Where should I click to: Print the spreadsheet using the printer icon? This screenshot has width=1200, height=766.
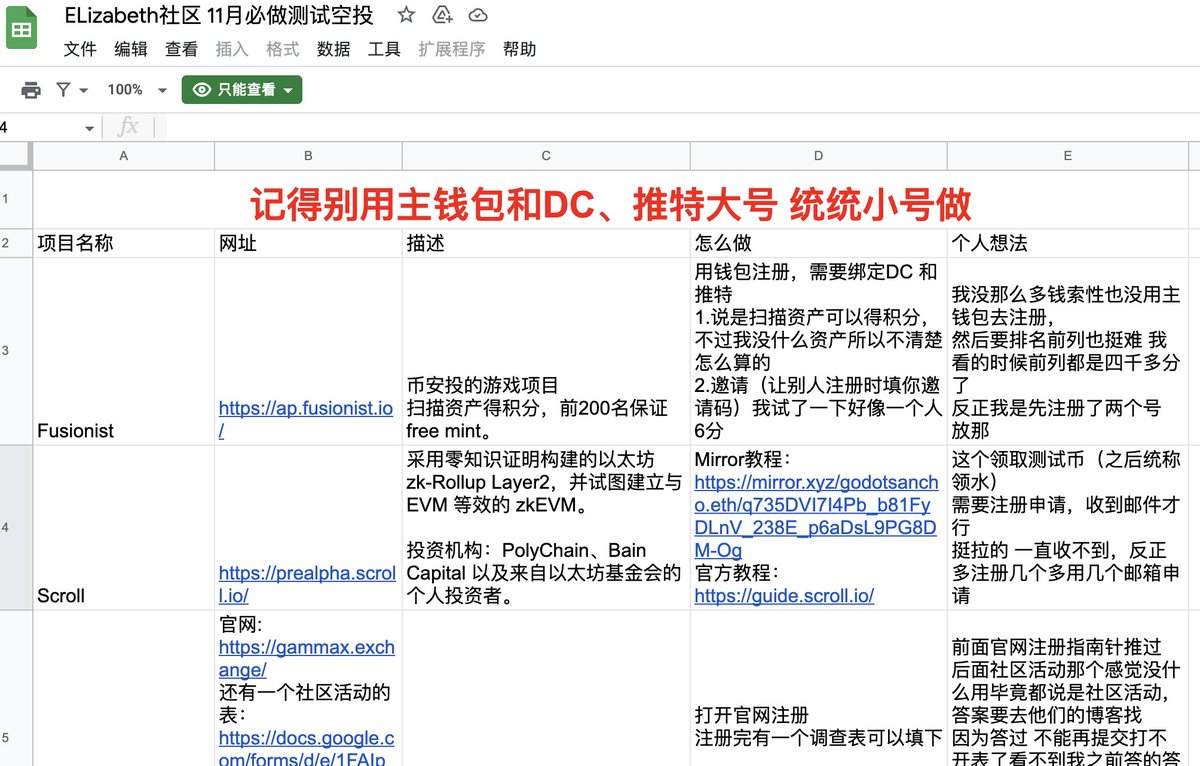(x=31, y=90)
